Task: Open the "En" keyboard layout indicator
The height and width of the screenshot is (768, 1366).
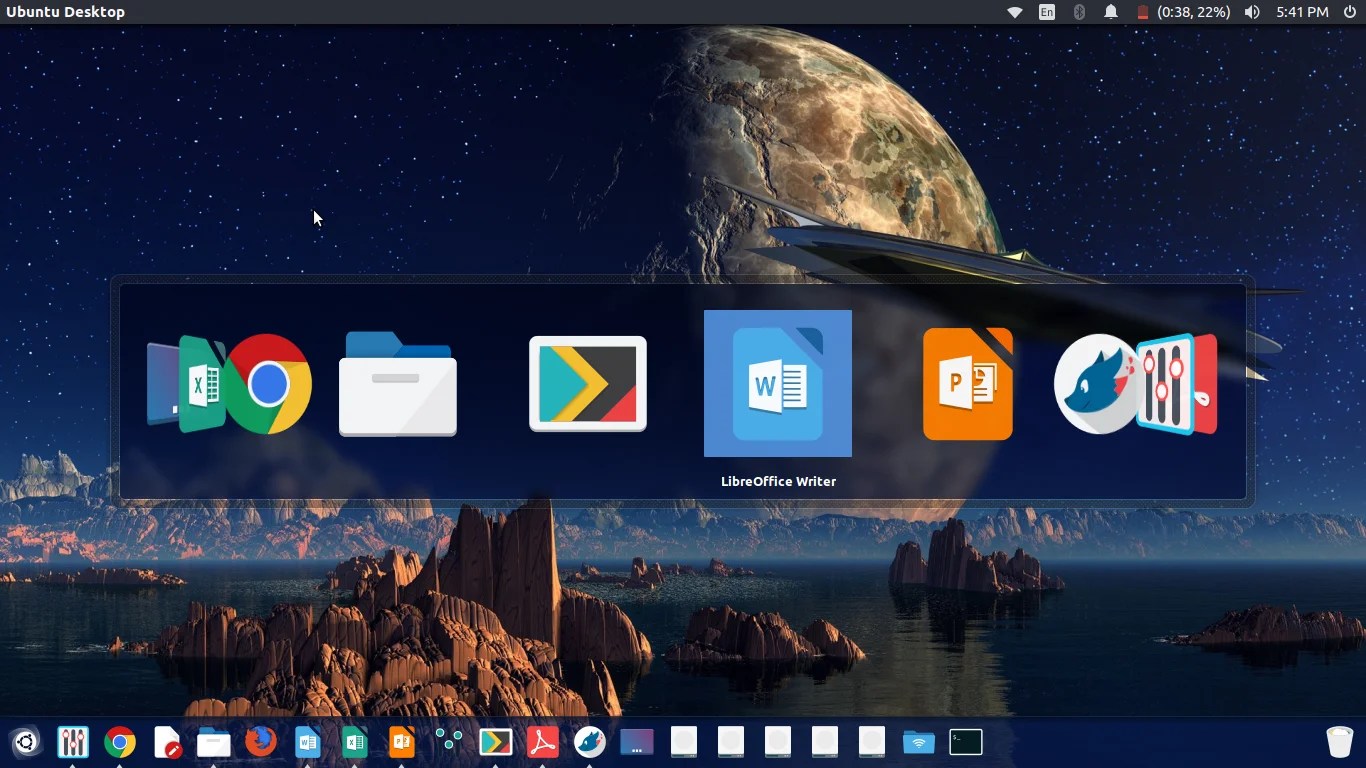Action: [1047, 12]
